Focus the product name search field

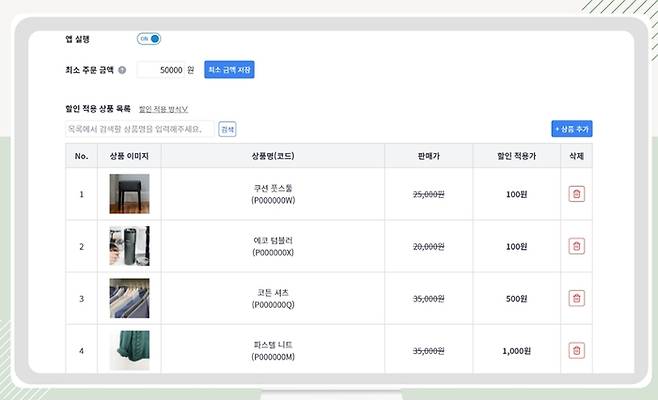click(139, 129)
